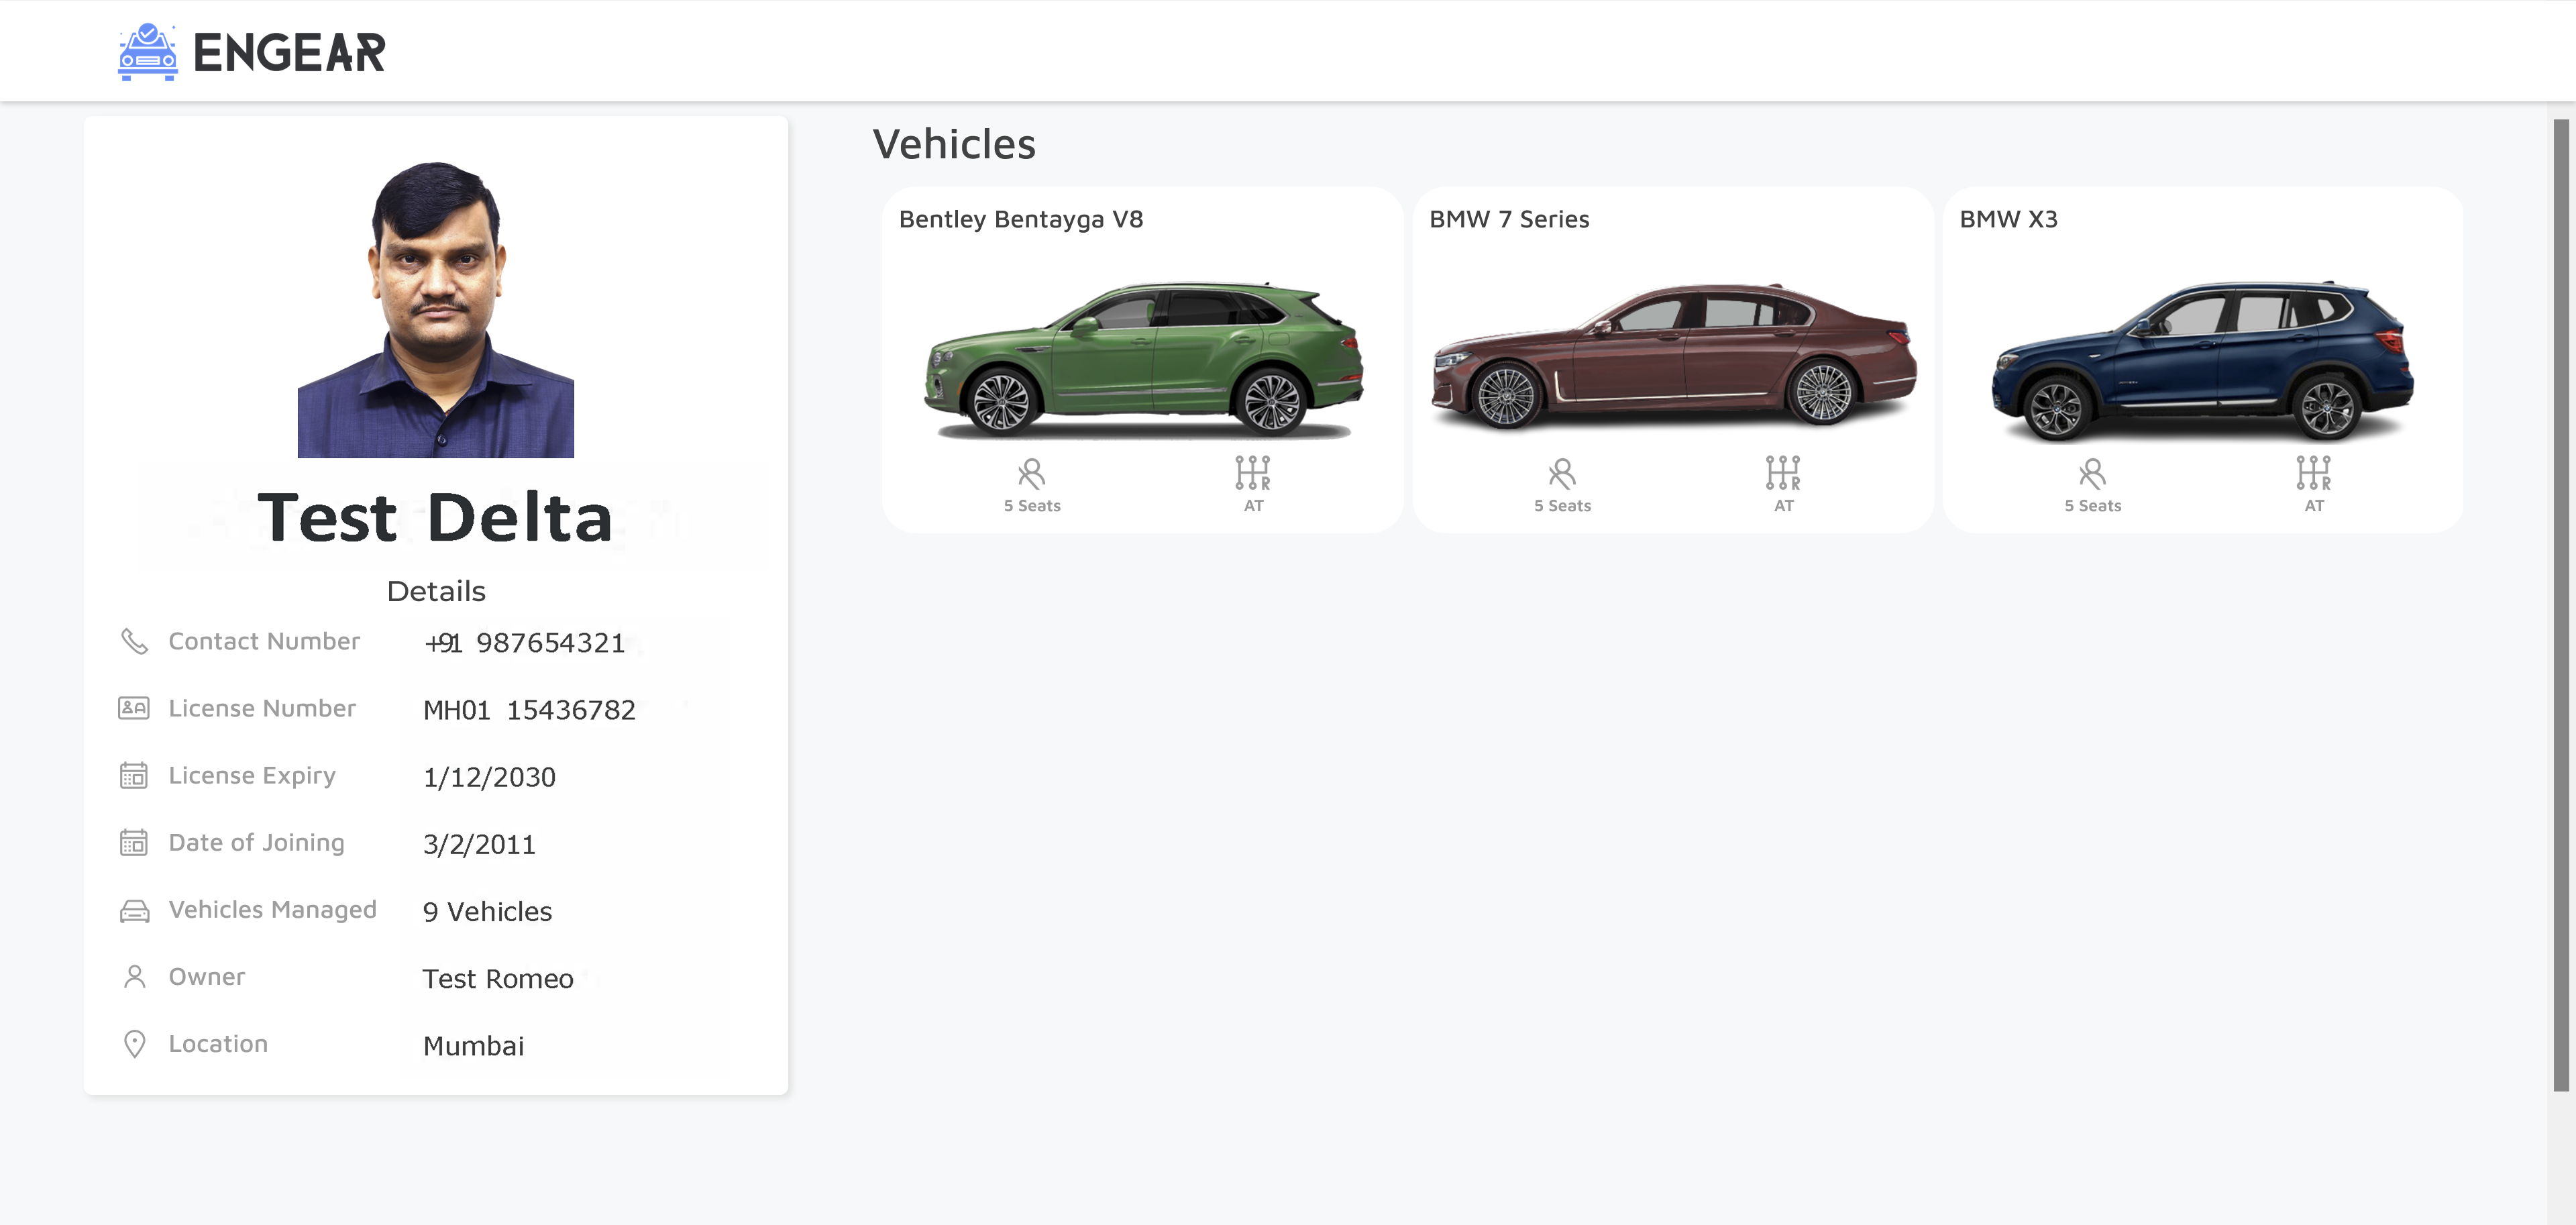Click the seats icon on BMW X3 card
This screenshot has height=1225, width=2576.
pos(2092,473)
